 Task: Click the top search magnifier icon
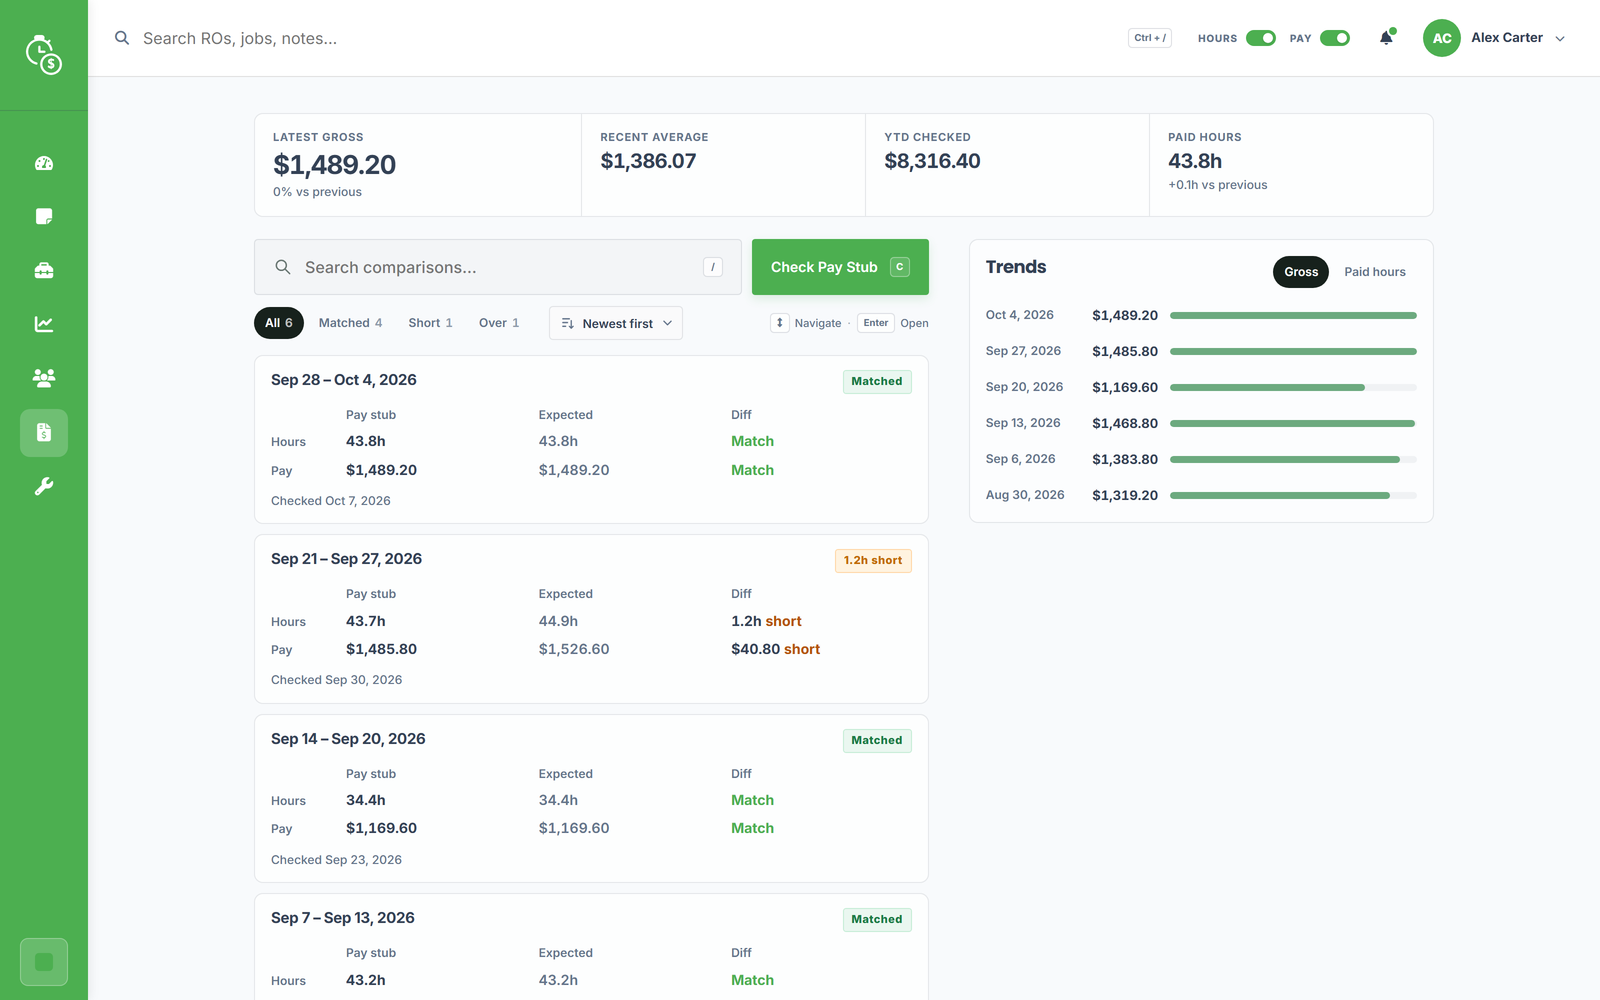pos(122,38)
